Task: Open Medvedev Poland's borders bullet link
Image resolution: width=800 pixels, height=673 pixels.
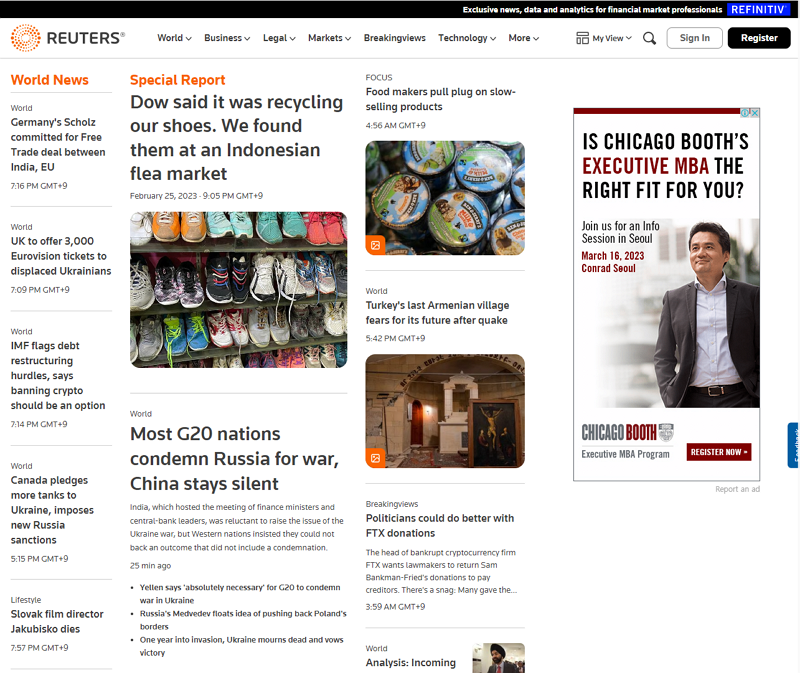Action: click(243, 620)
